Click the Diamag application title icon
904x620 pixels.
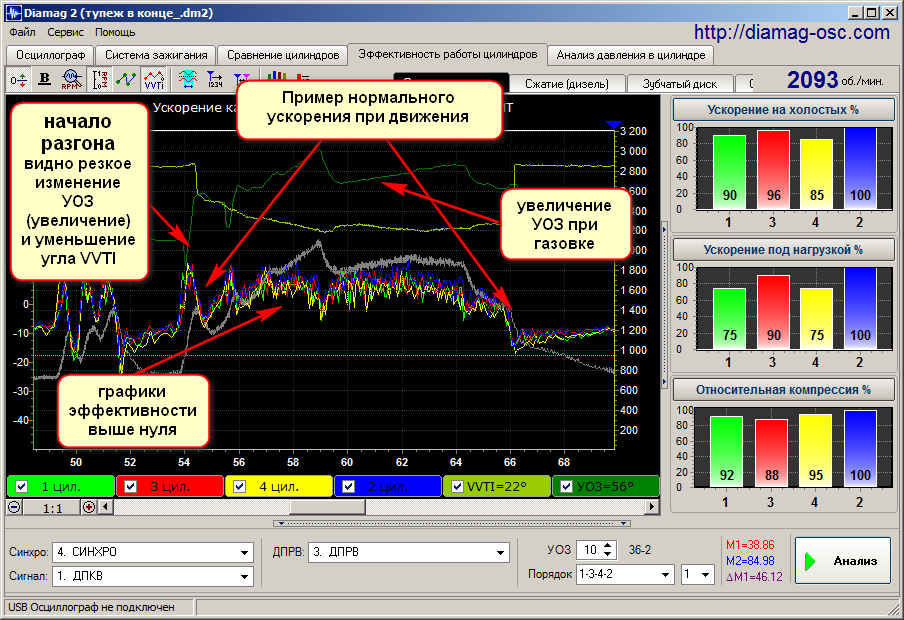click(x=13, y=12)
